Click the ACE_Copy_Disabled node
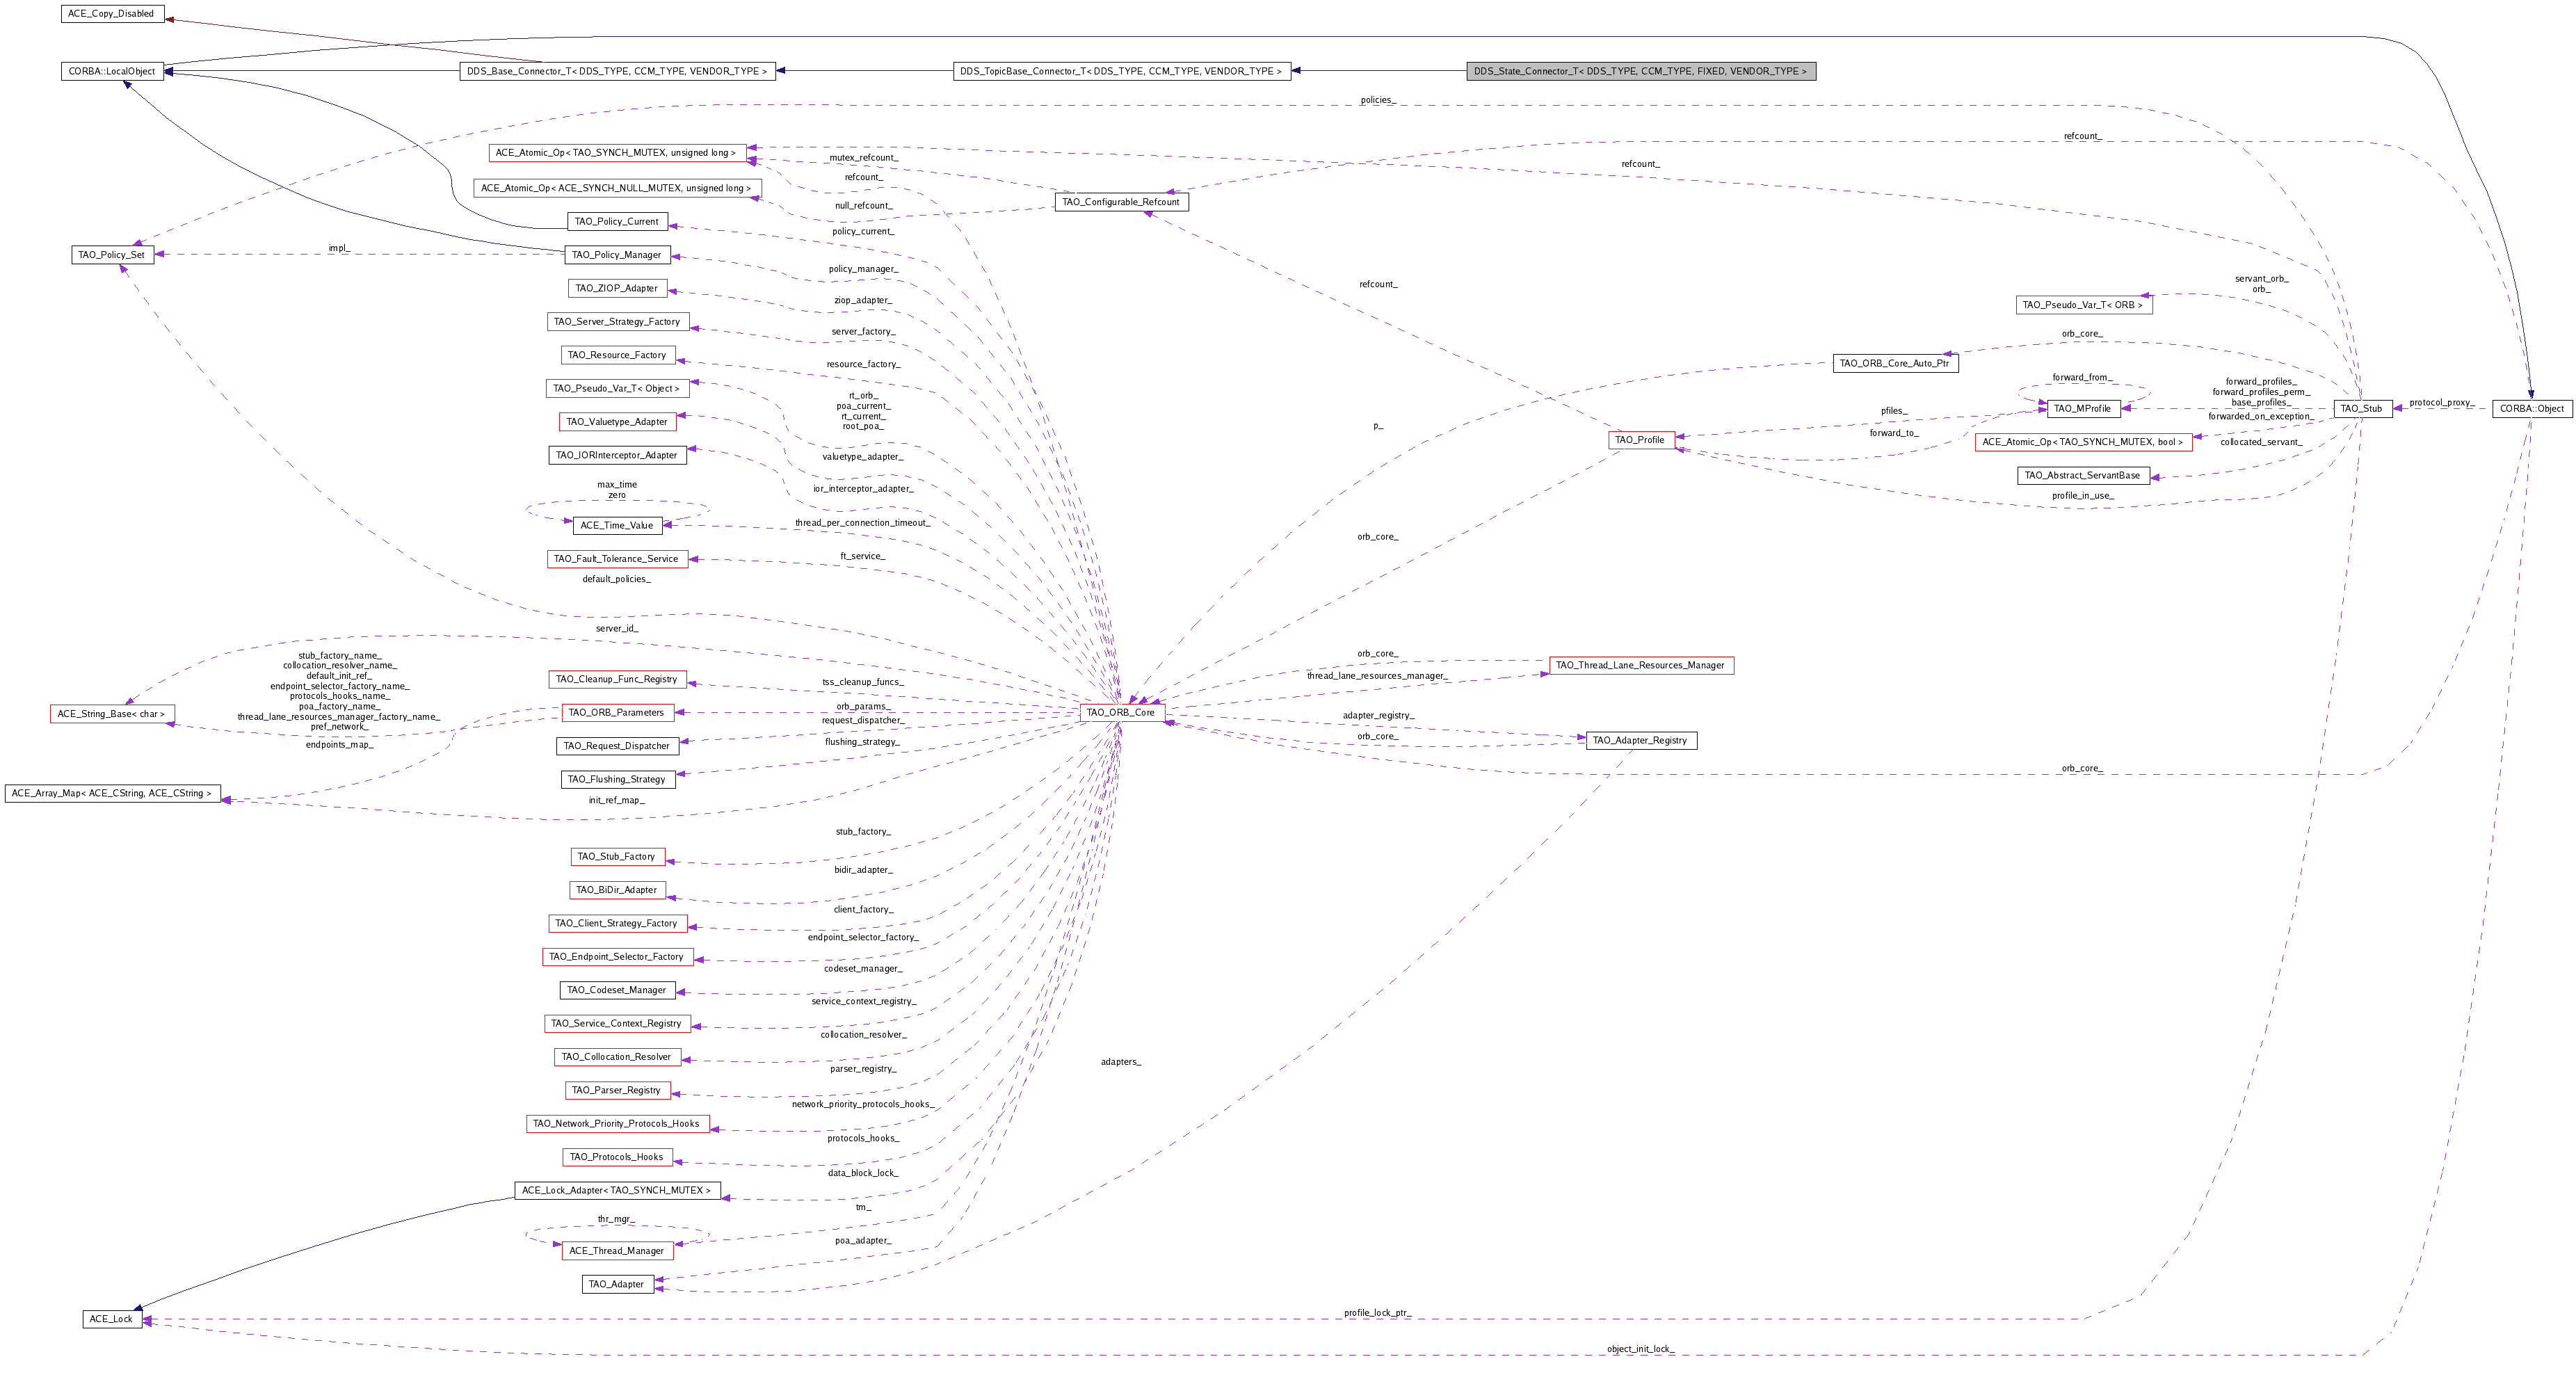 111,13
